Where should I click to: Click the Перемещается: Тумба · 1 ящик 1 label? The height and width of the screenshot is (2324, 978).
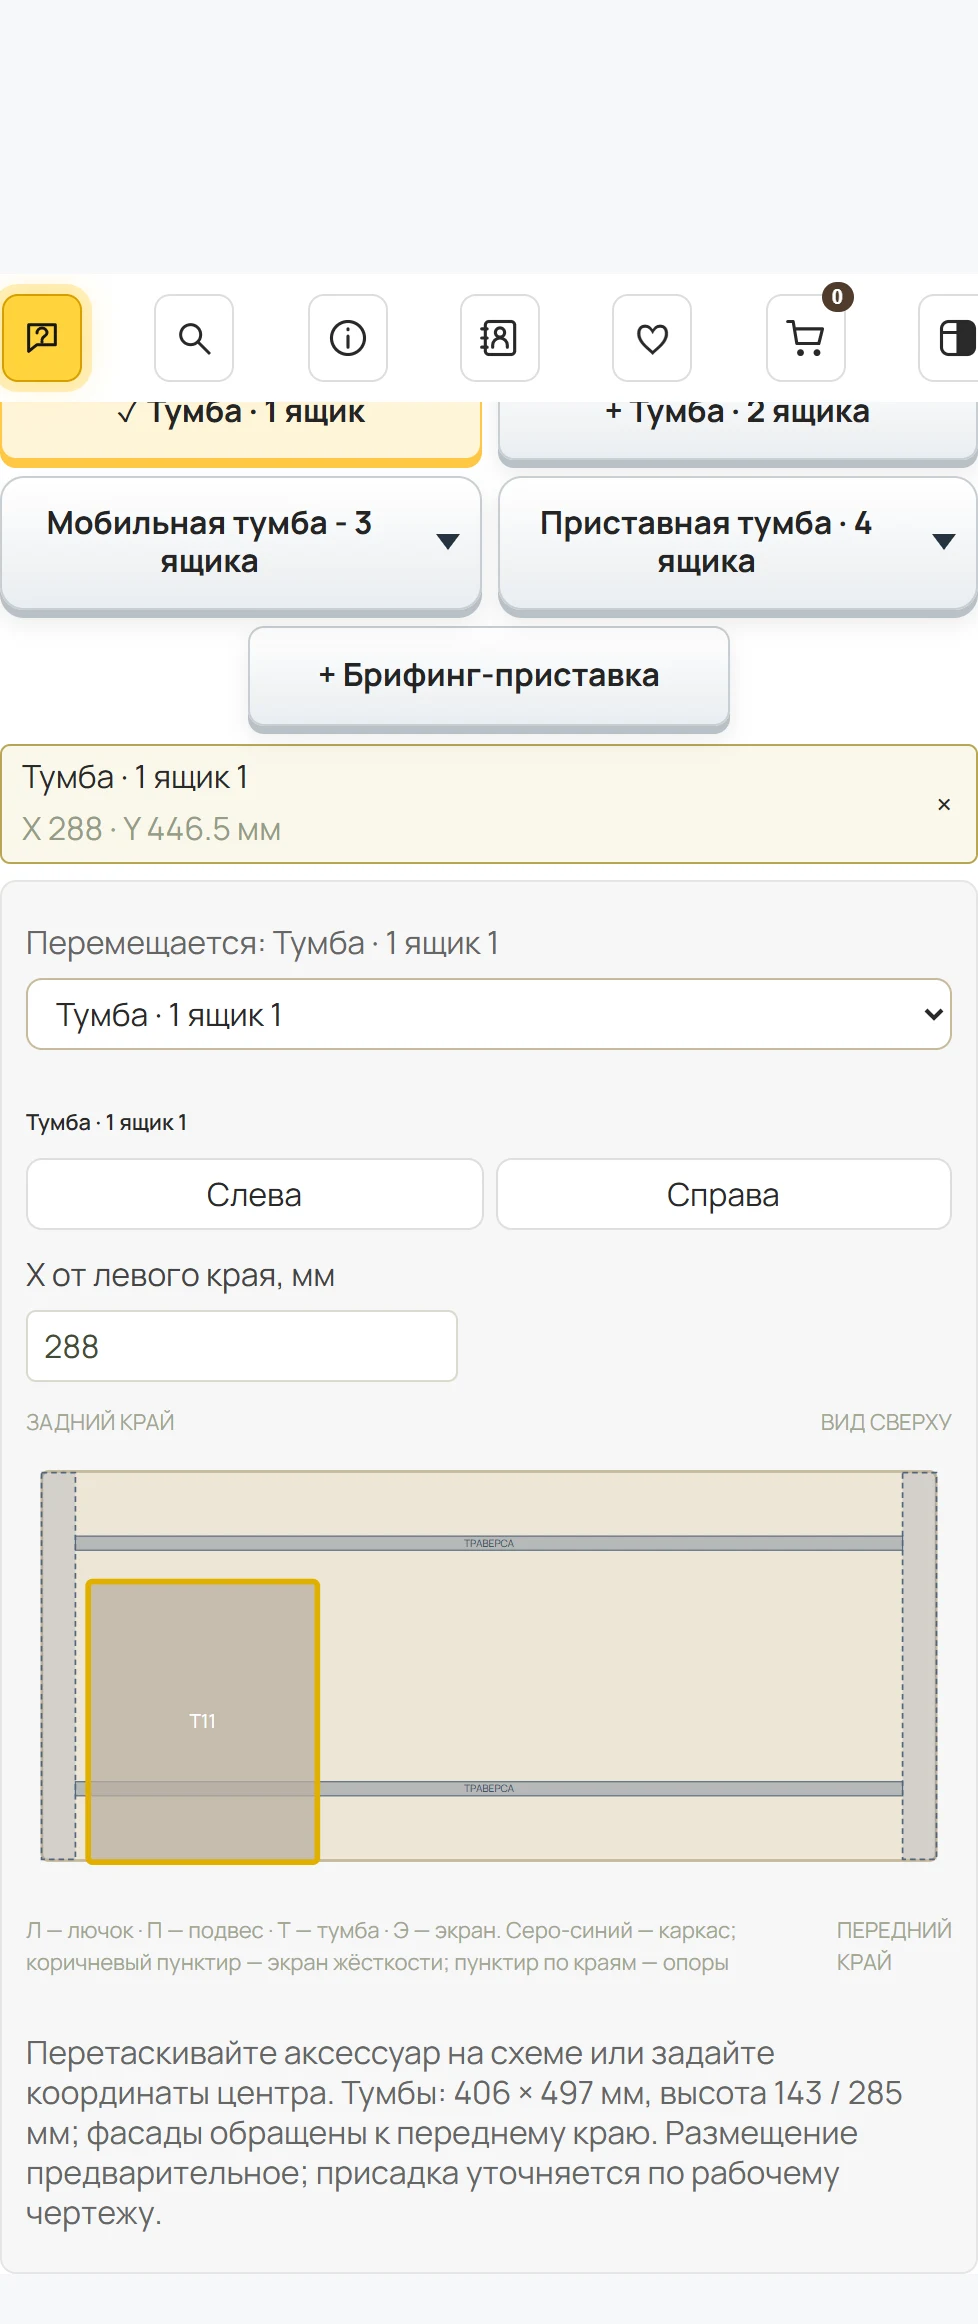[x=262, y=943]
